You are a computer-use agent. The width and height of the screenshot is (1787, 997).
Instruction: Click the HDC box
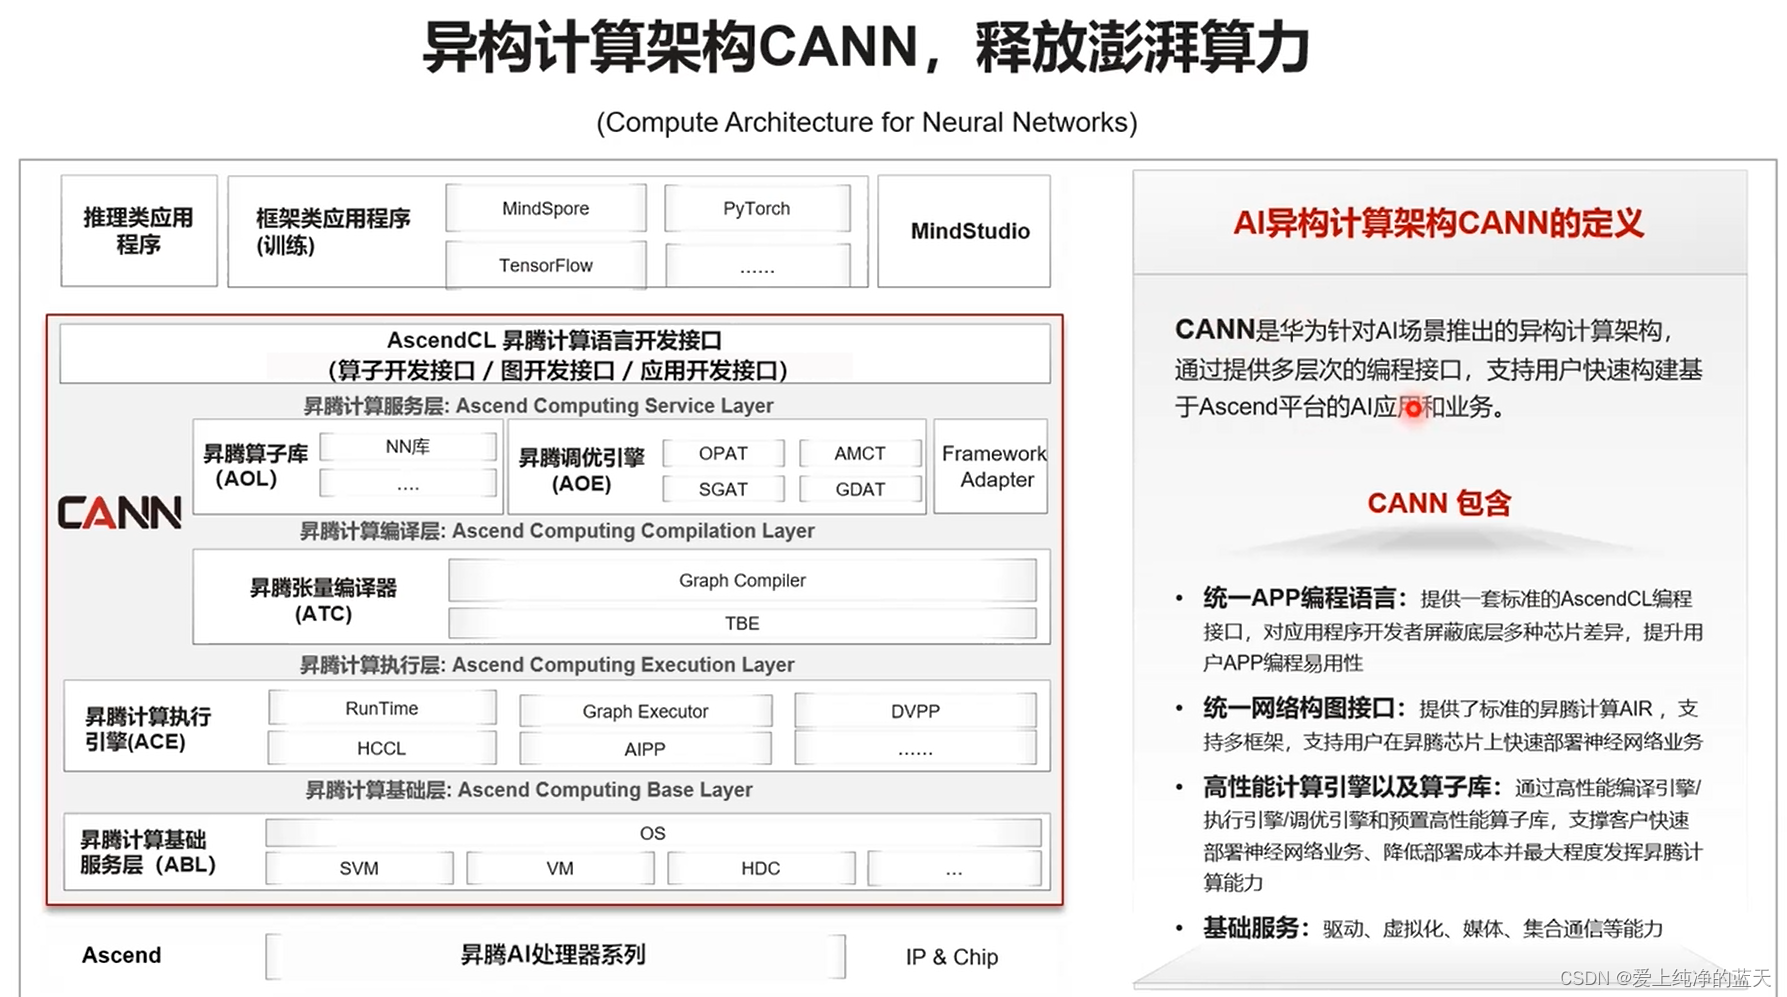(x=761, y=868)
